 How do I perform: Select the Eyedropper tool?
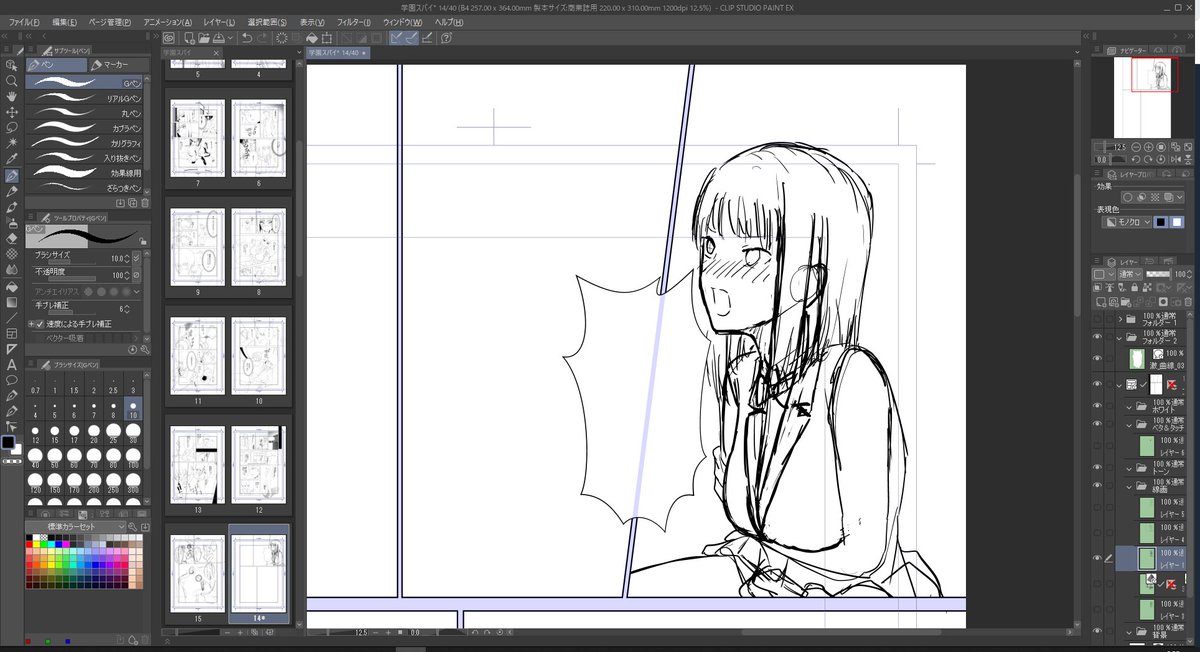pos(12,160)
